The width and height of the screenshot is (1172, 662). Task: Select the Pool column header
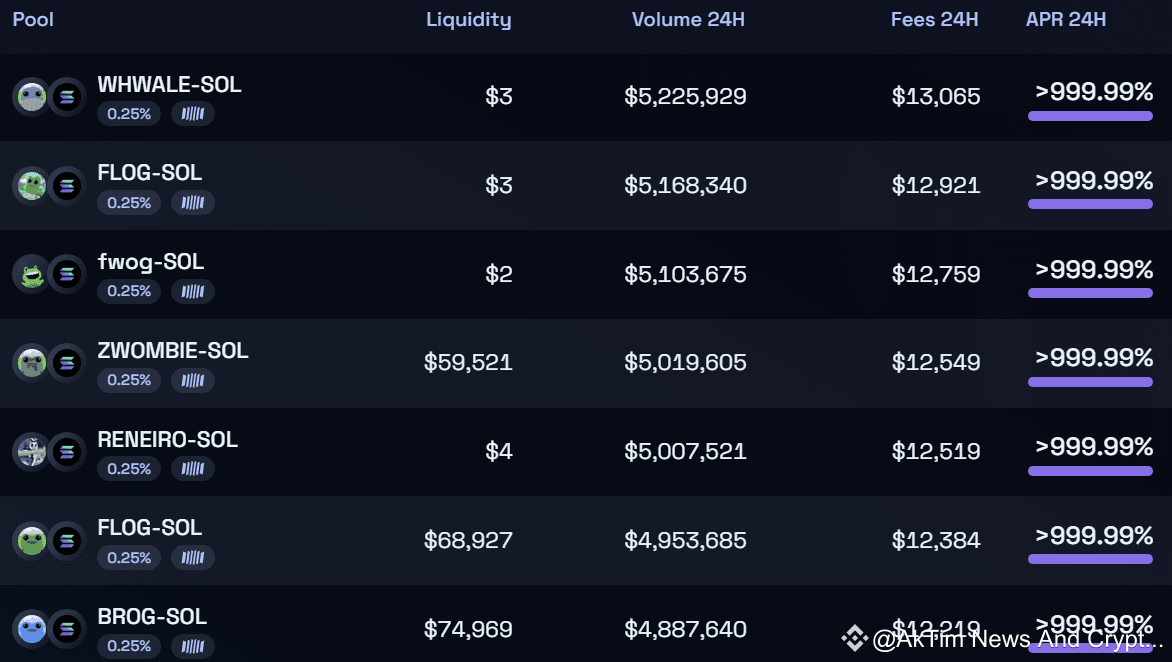(33, 19)
